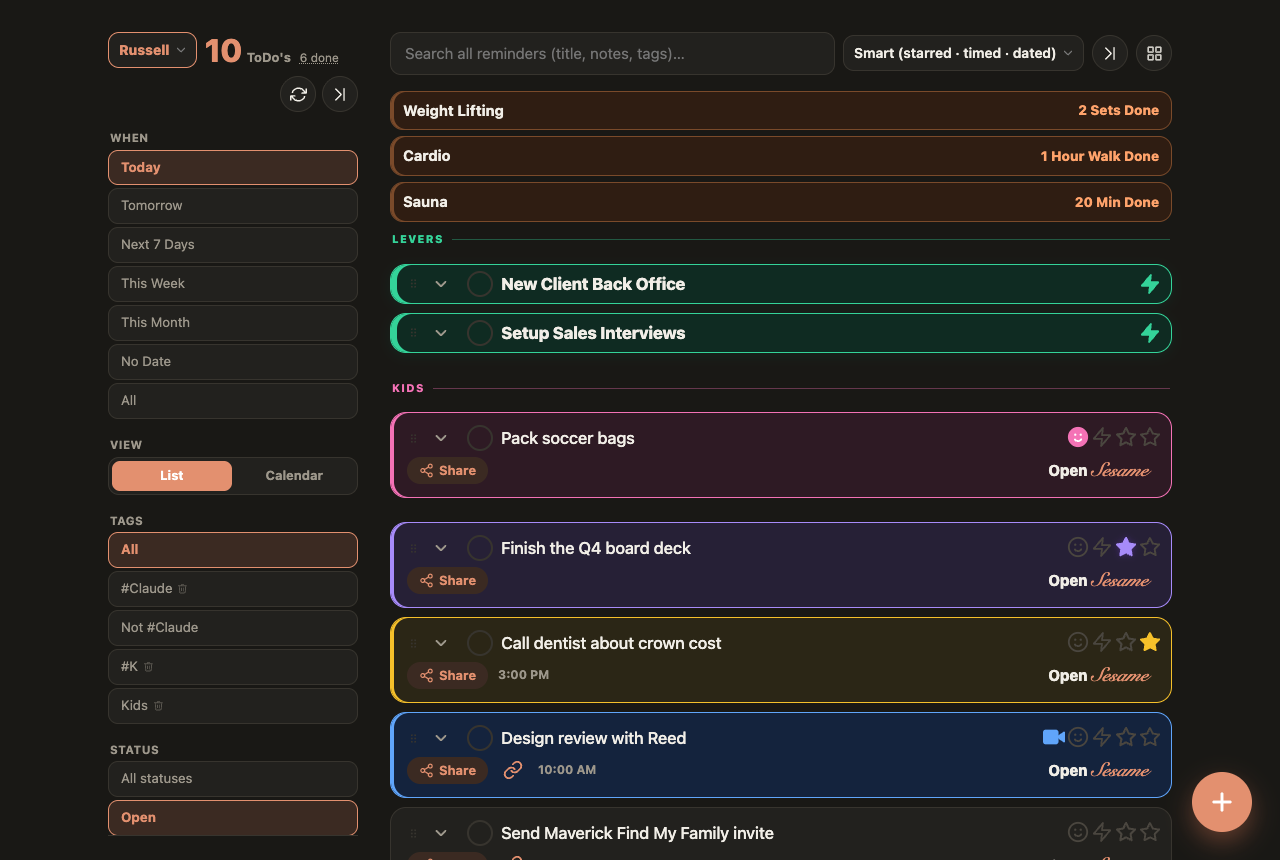The image size is (1280, 860).
Task: Add a new reminder with plus button
Action: point(1222,802)
